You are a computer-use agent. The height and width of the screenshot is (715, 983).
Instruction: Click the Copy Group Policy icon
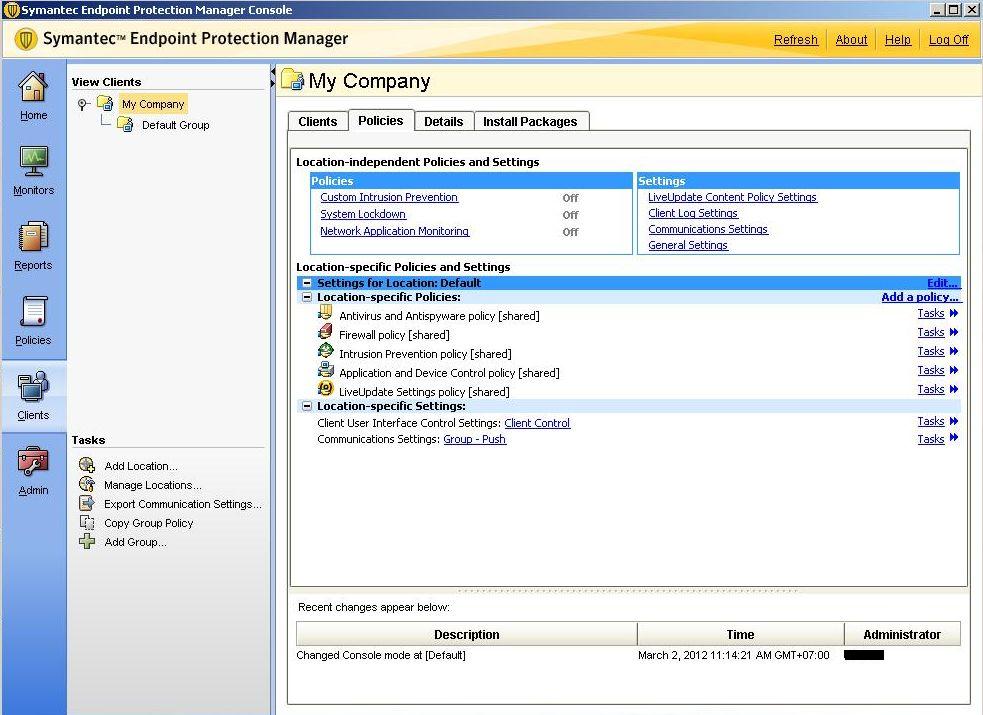pos(87,522)
